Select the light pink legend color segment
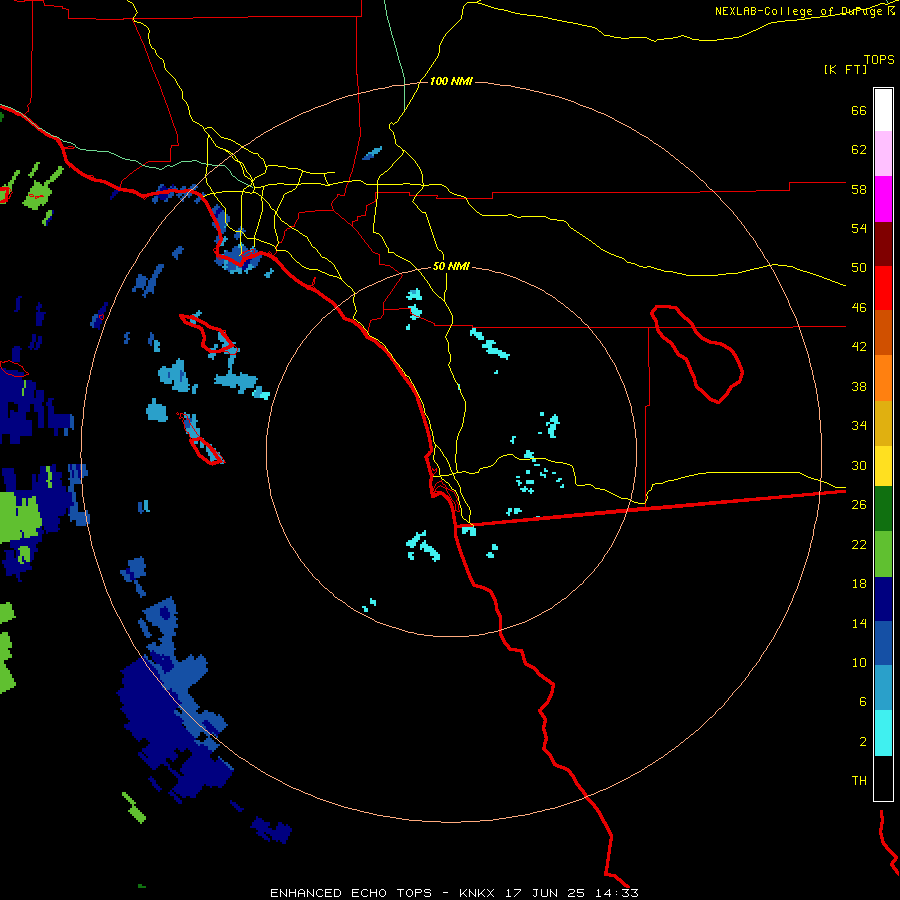This screenshot has width=900, height=900. [883, 153]
